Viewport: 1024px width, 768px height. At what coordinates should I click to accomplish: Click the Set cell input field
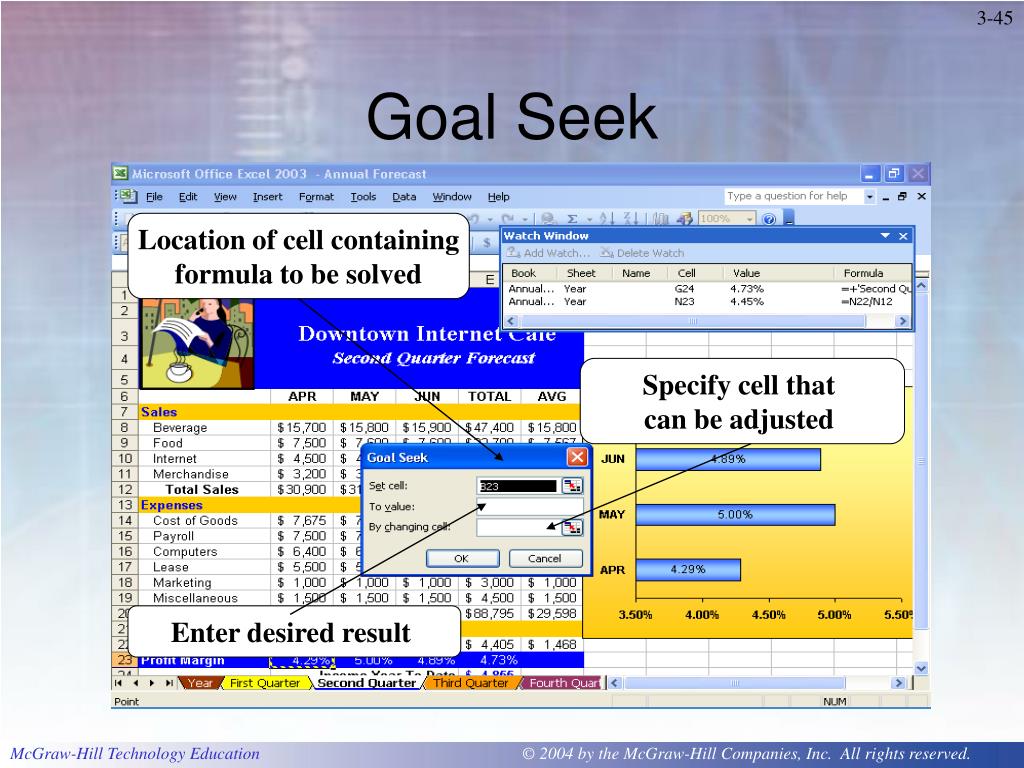point(518,486)
